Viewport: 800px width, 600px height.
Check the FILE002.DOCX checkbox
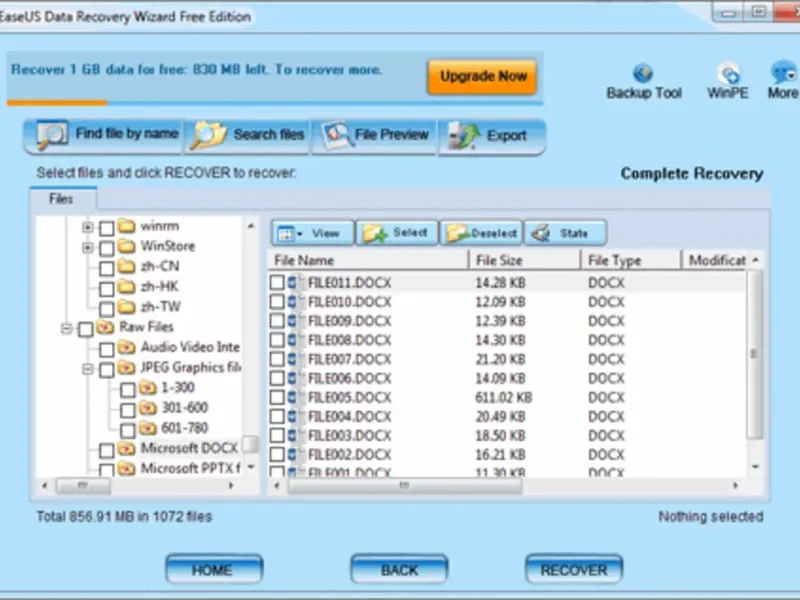click(x=277, y=455)
